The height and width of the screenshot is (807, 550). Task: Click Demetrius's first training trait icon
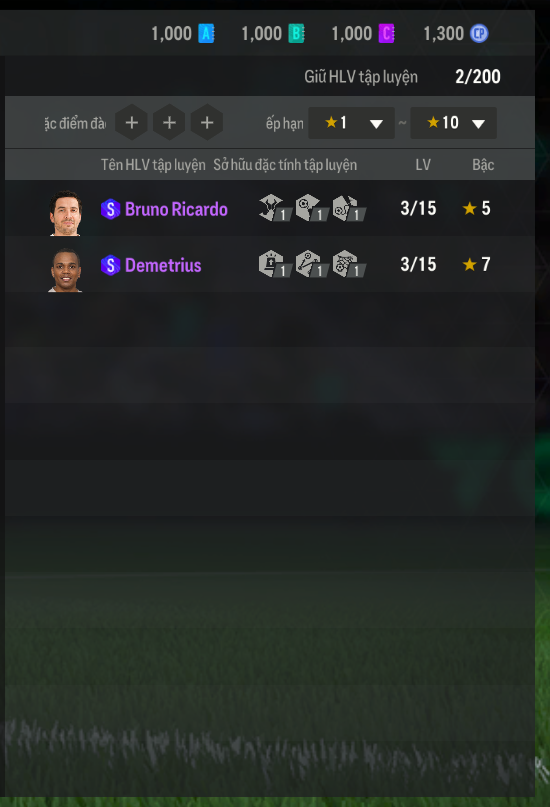click(275, 264)
